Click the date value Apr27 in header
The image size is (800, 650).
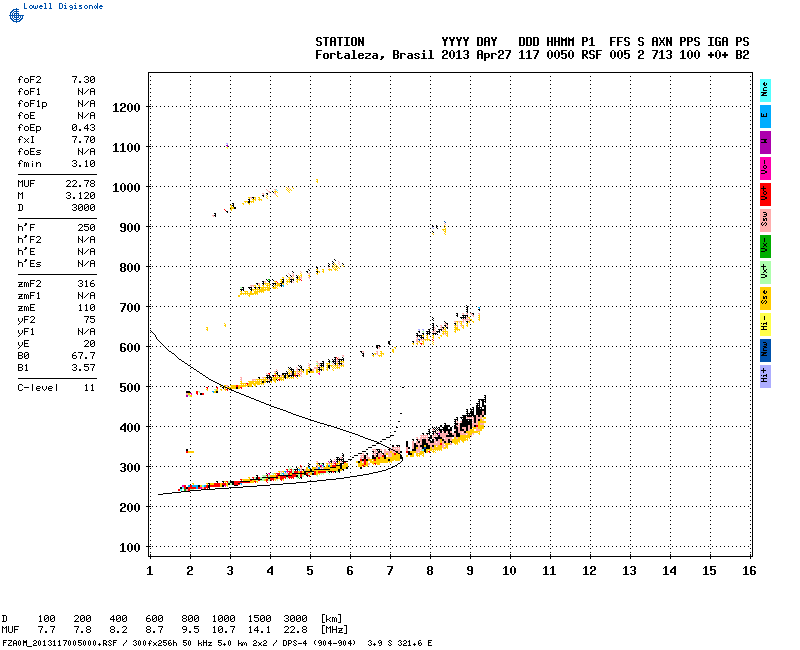tap(493, 55)
